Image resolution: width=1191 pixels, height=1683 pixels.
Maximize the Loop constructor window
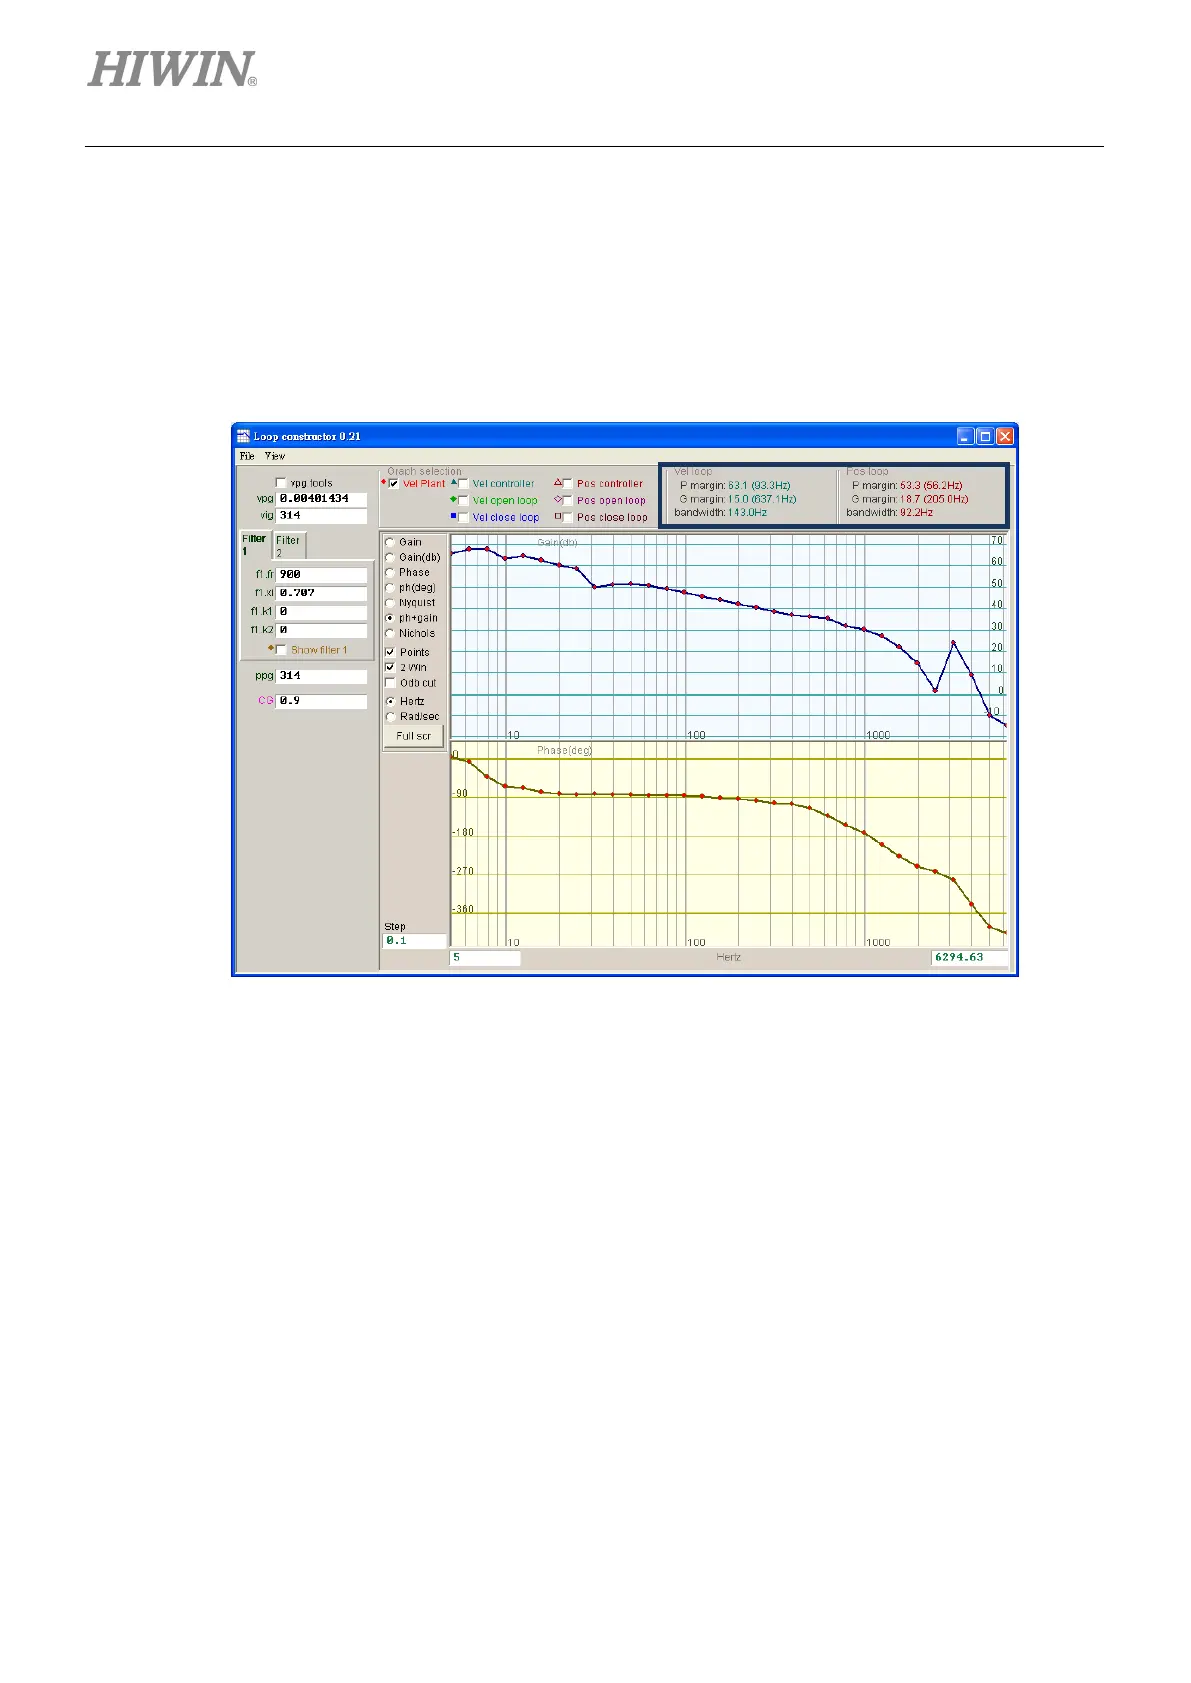tap(985, 436)
